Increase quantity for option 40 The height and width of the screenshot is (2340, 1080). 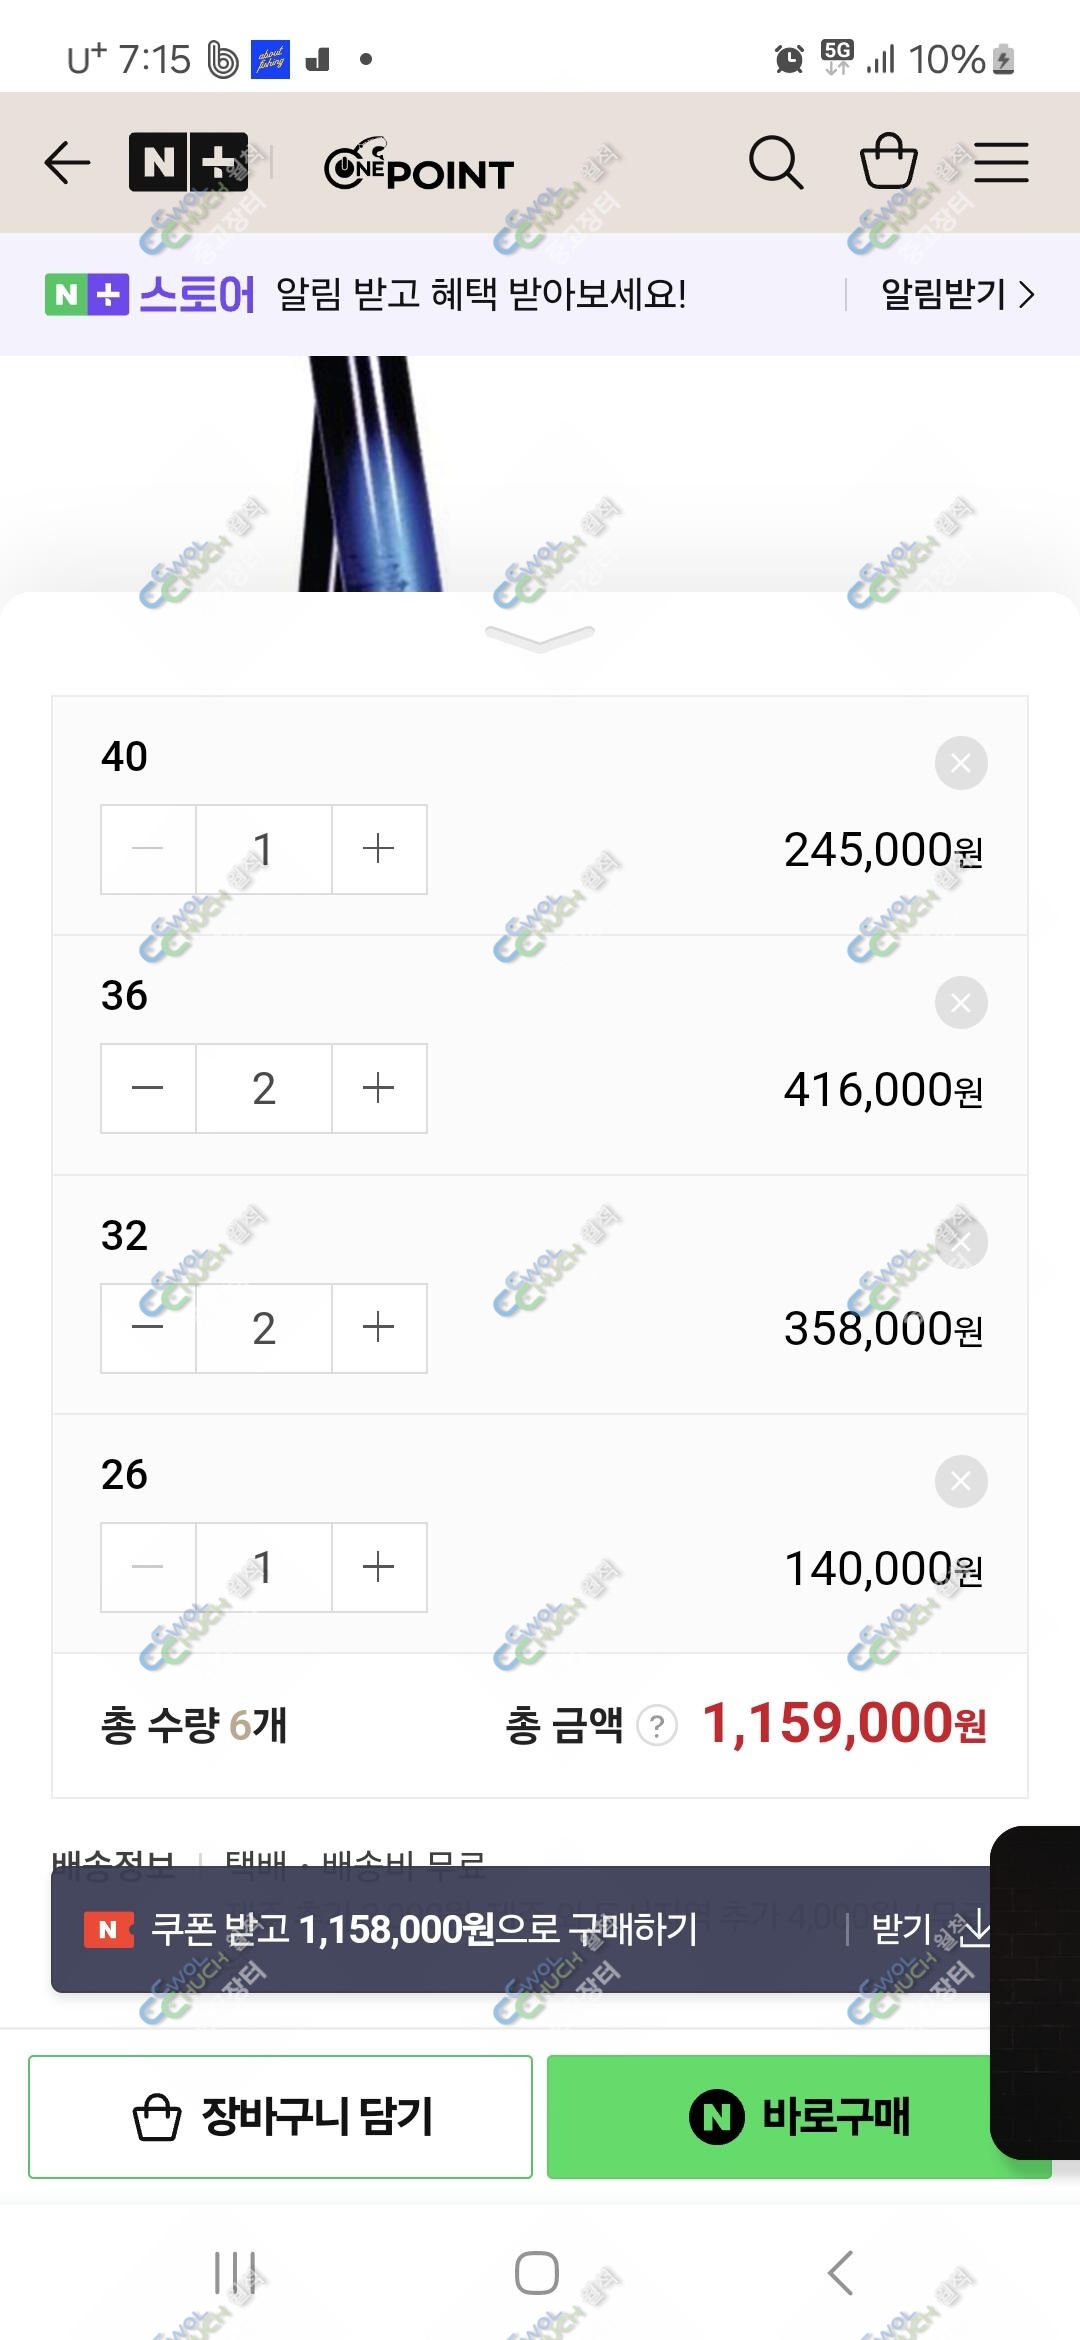click(379, 849)
